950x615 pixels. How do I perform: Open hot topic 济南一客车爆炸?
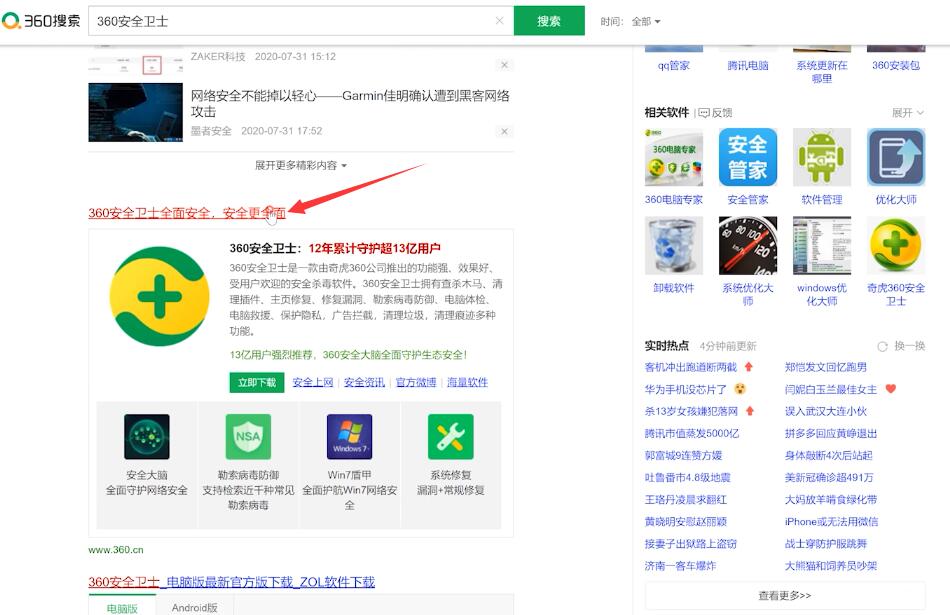tap(680, 566)
